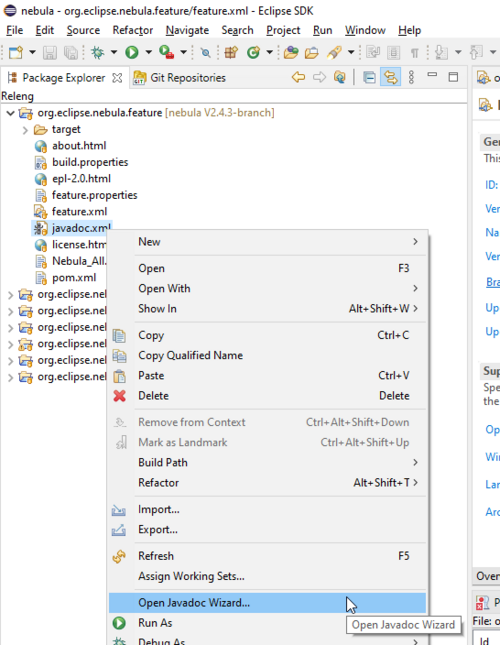Click the Back arrow in Package Explorer
500x645 pixels.
299,77
